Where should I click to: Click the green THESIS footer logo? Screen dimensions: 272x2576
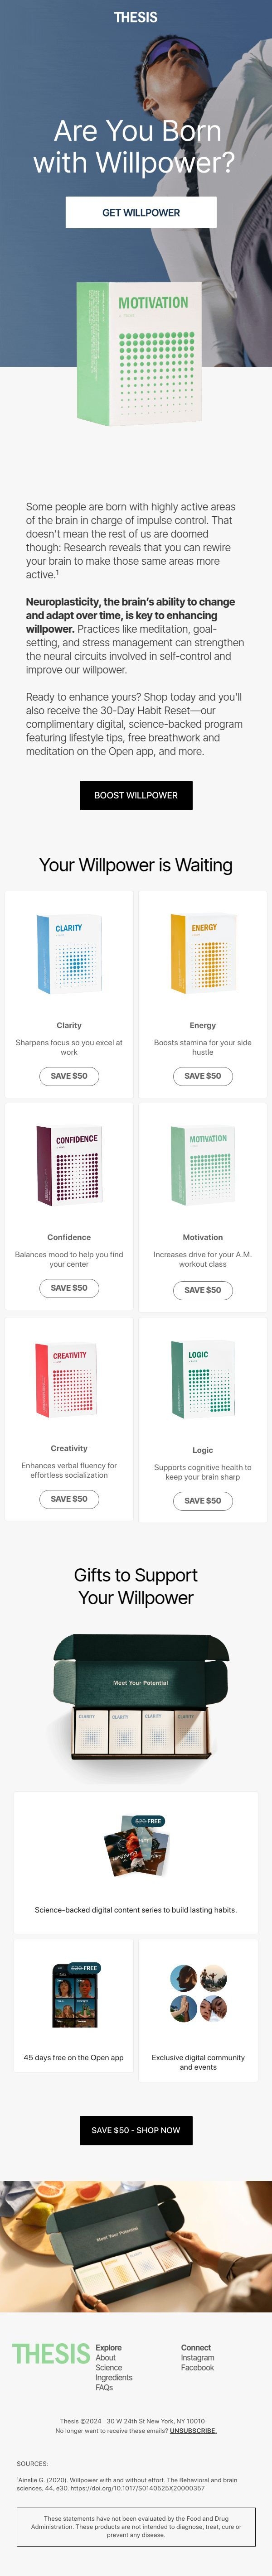pyautogui.click(x=51, y=2354)
